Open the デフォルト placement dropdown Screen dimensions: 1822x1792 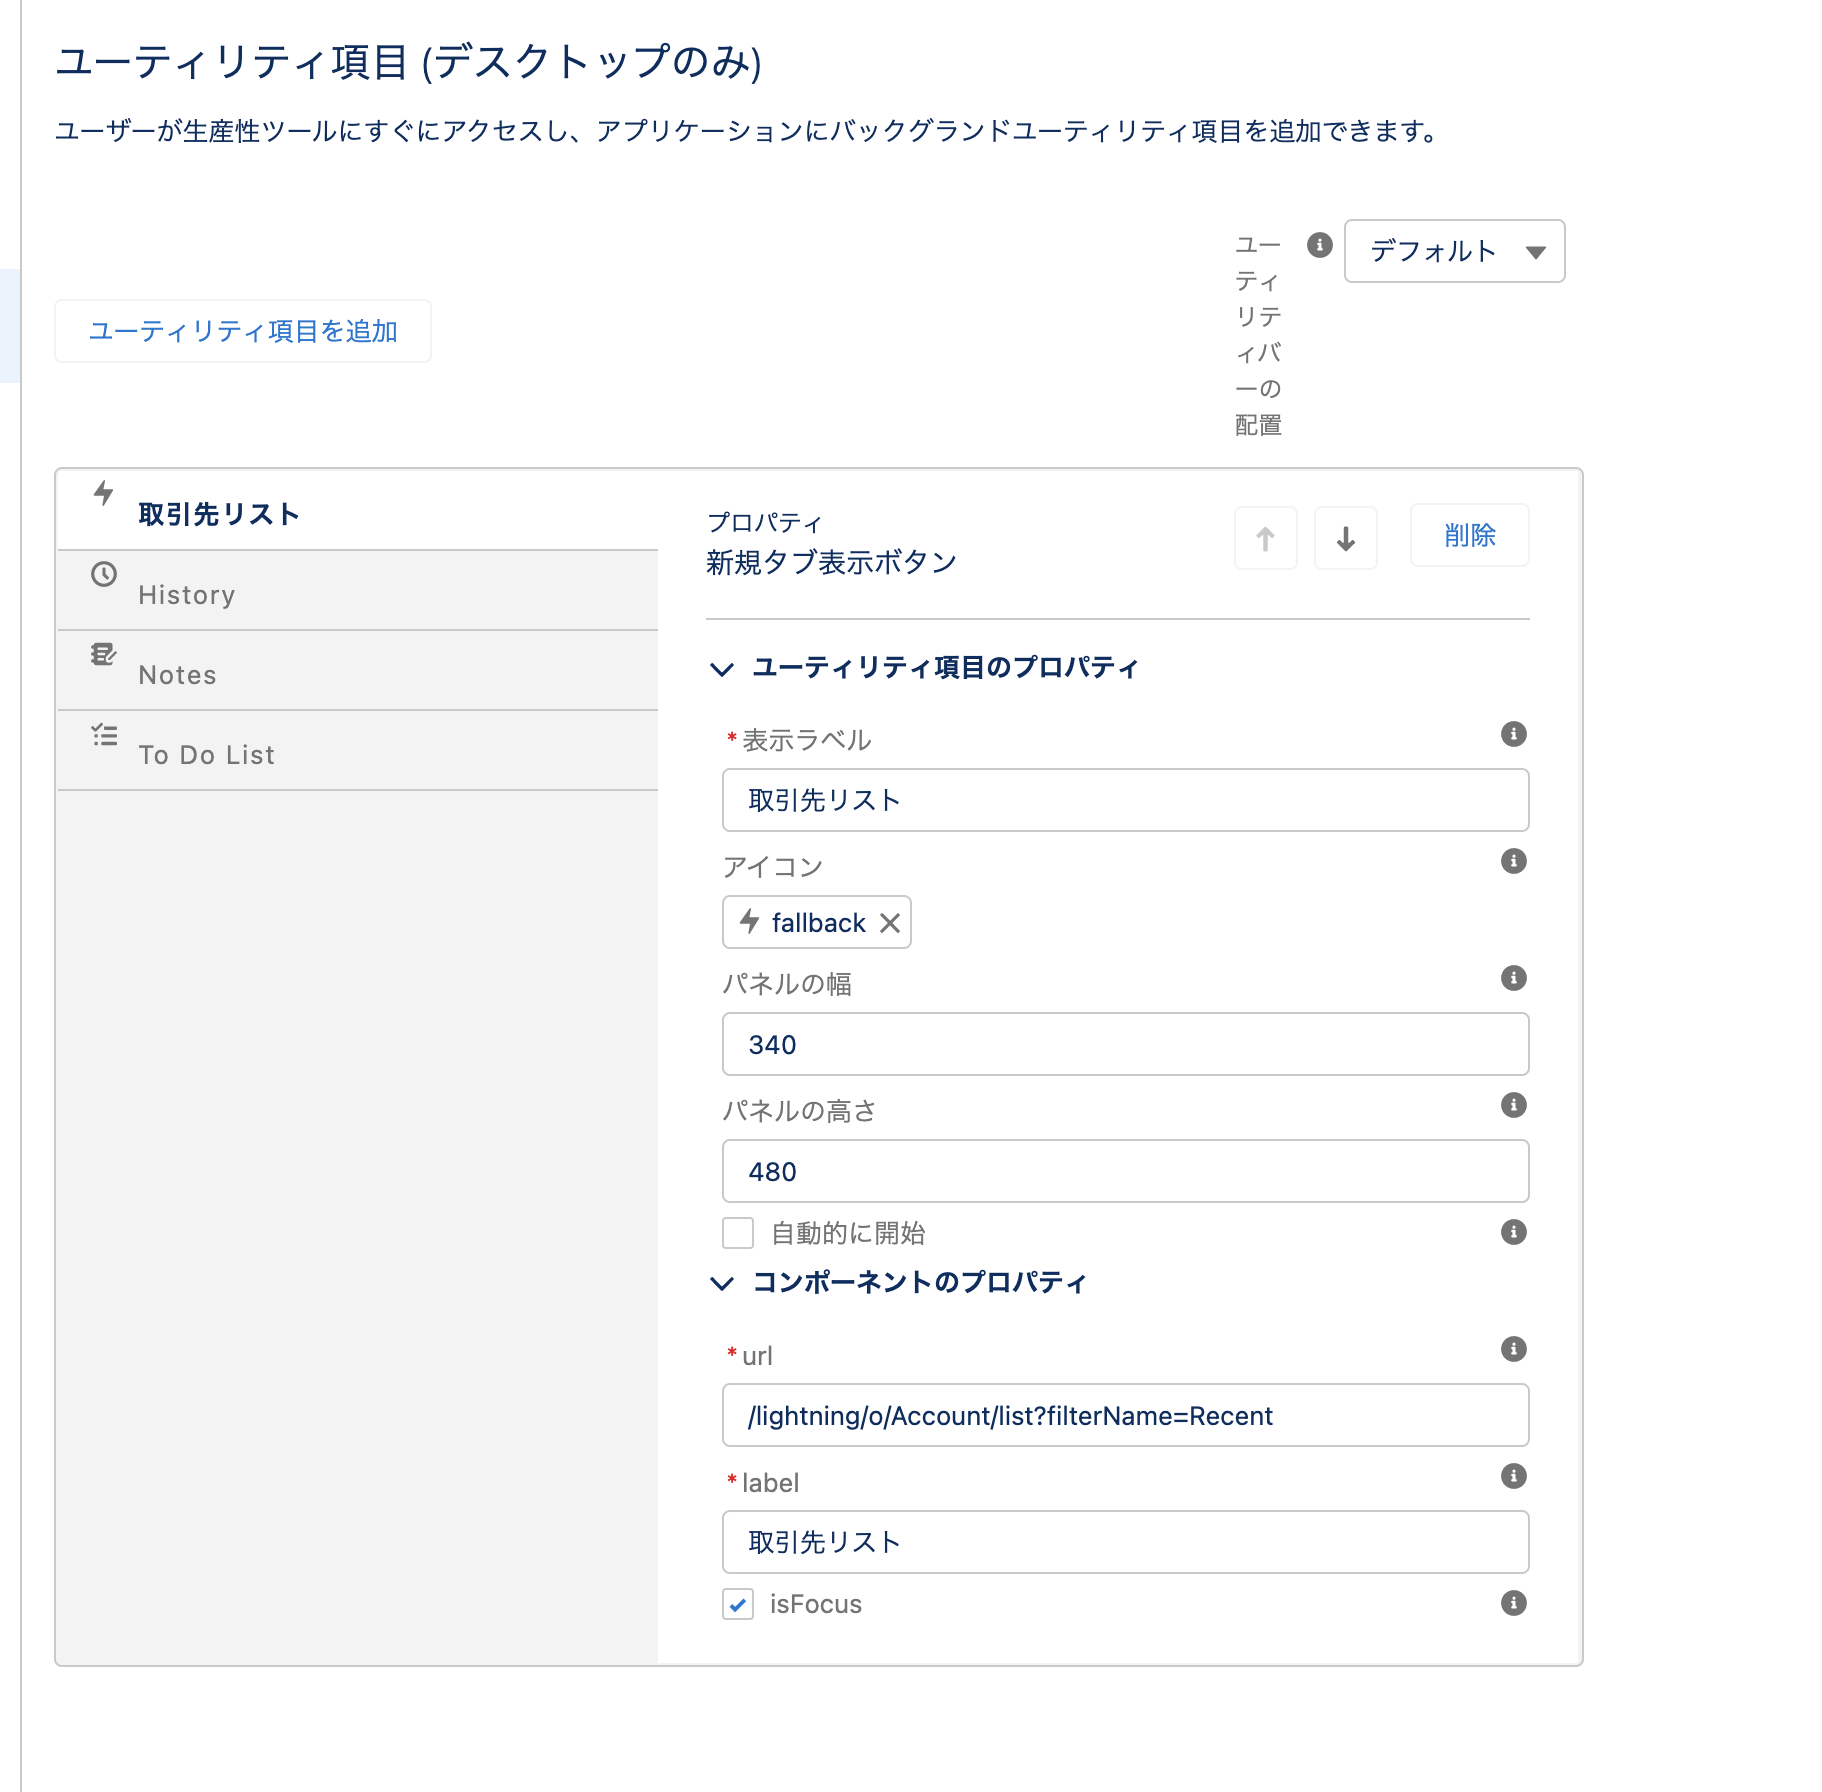click(x=1453, y=251)
